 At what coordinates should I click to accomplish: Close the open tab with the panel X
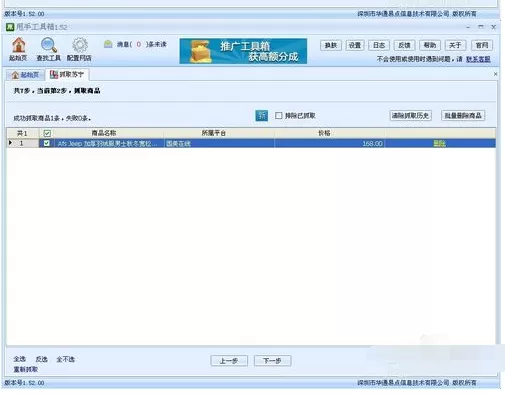tap(495, 74)
